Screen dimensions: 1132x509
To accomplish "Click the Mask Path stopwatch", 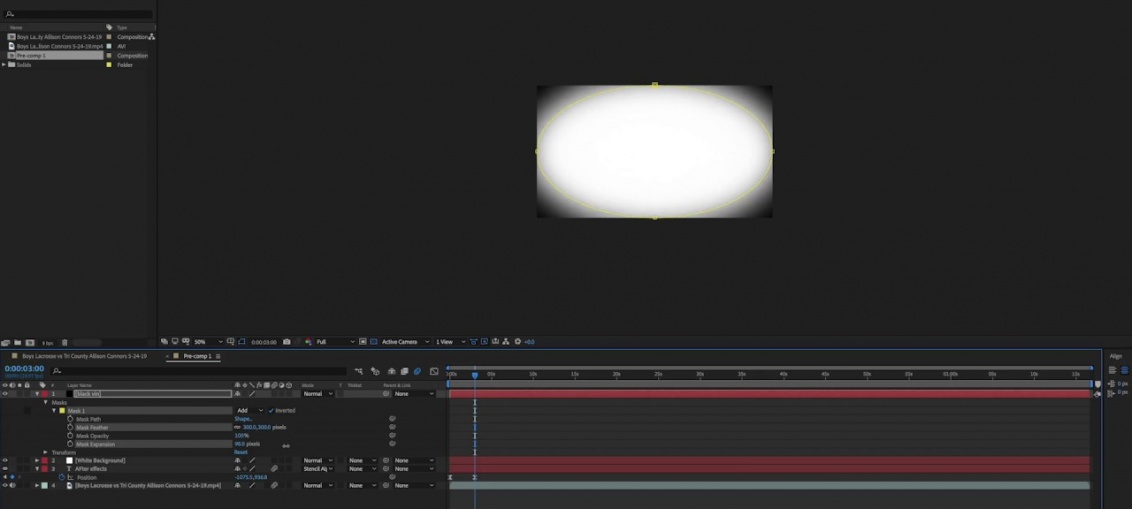I will tap(70, 419).
